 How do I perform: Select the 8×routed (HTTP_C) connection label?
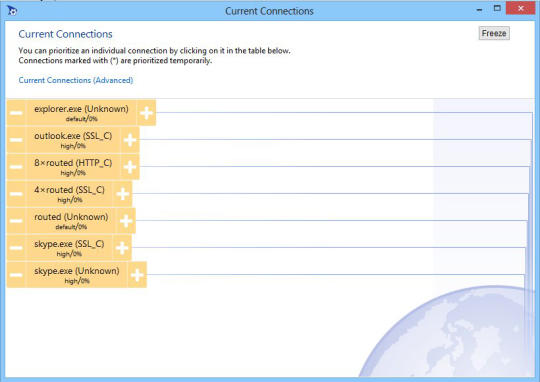(73, 167)
